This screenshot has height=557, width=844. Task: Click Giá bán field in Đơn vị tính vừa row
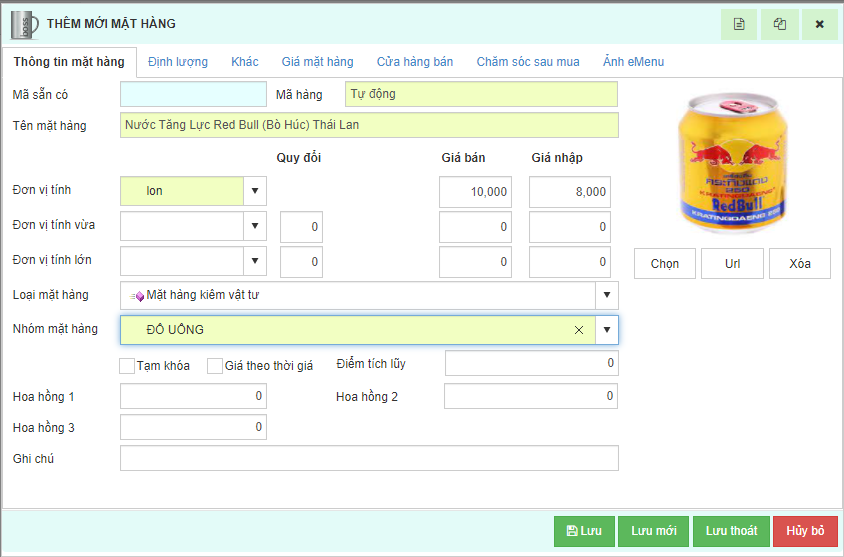(475, 227)
